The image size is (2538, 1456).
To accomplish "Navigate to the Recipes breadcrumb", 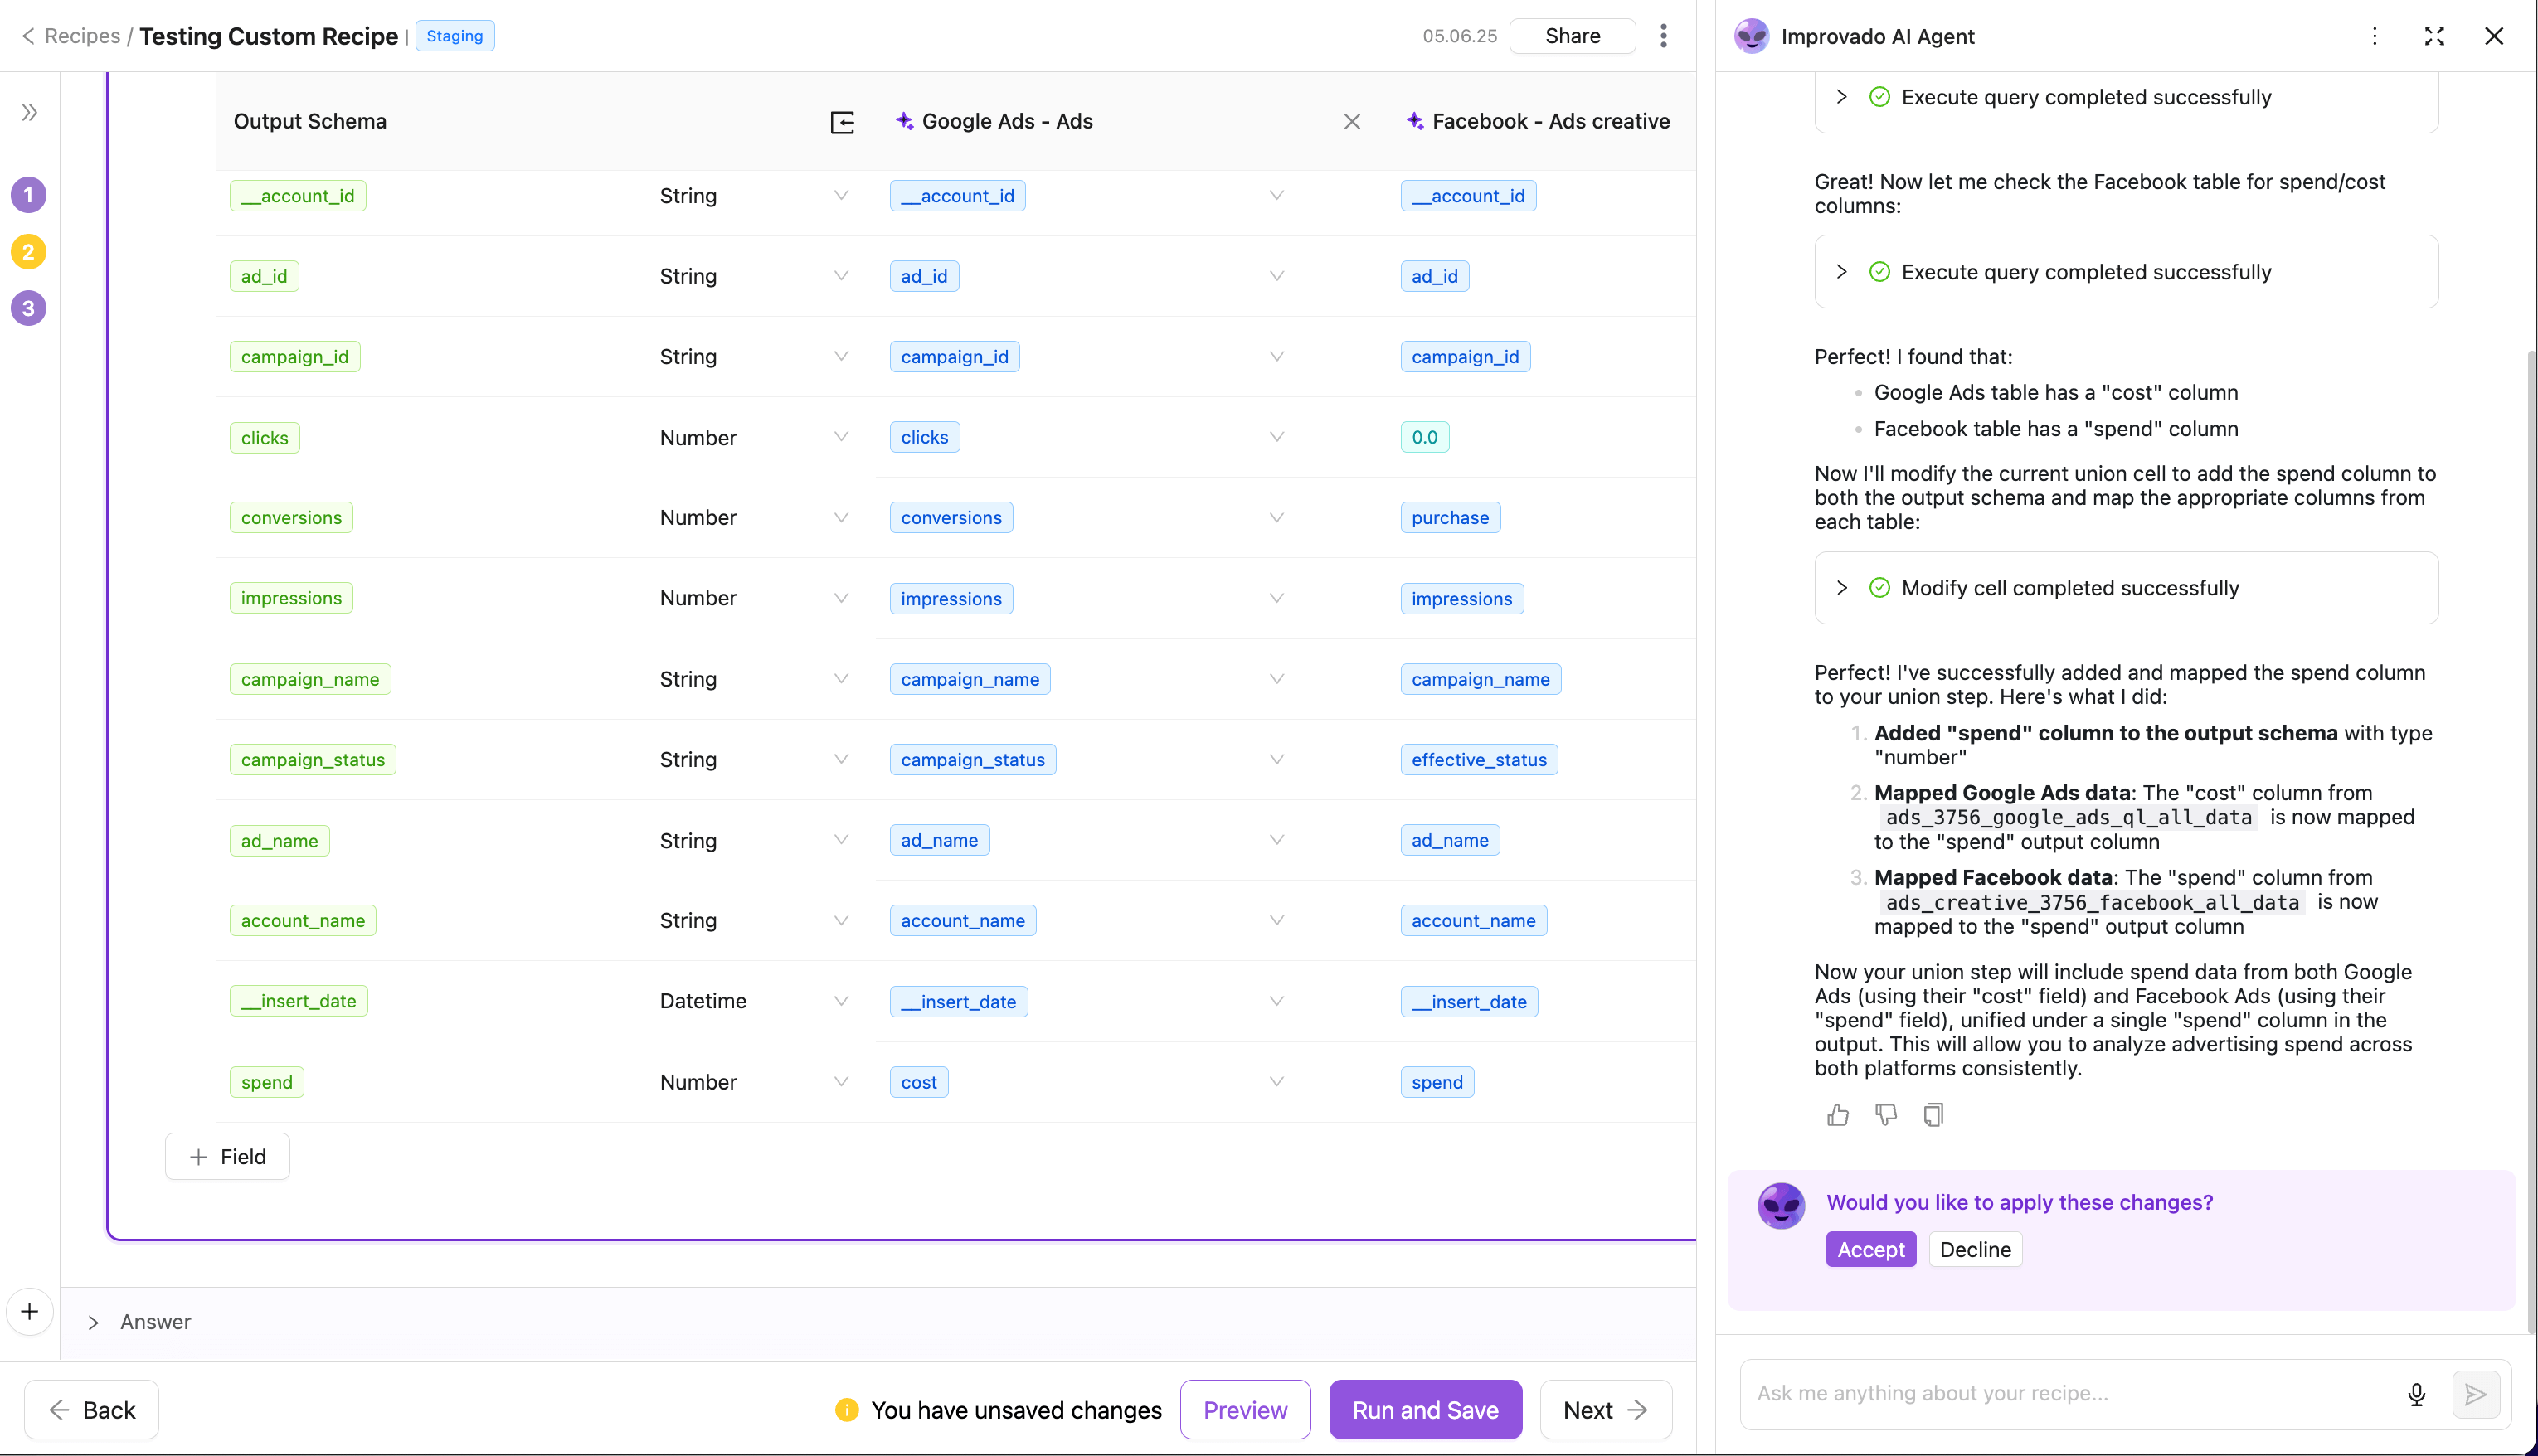I will click(81, 36).
